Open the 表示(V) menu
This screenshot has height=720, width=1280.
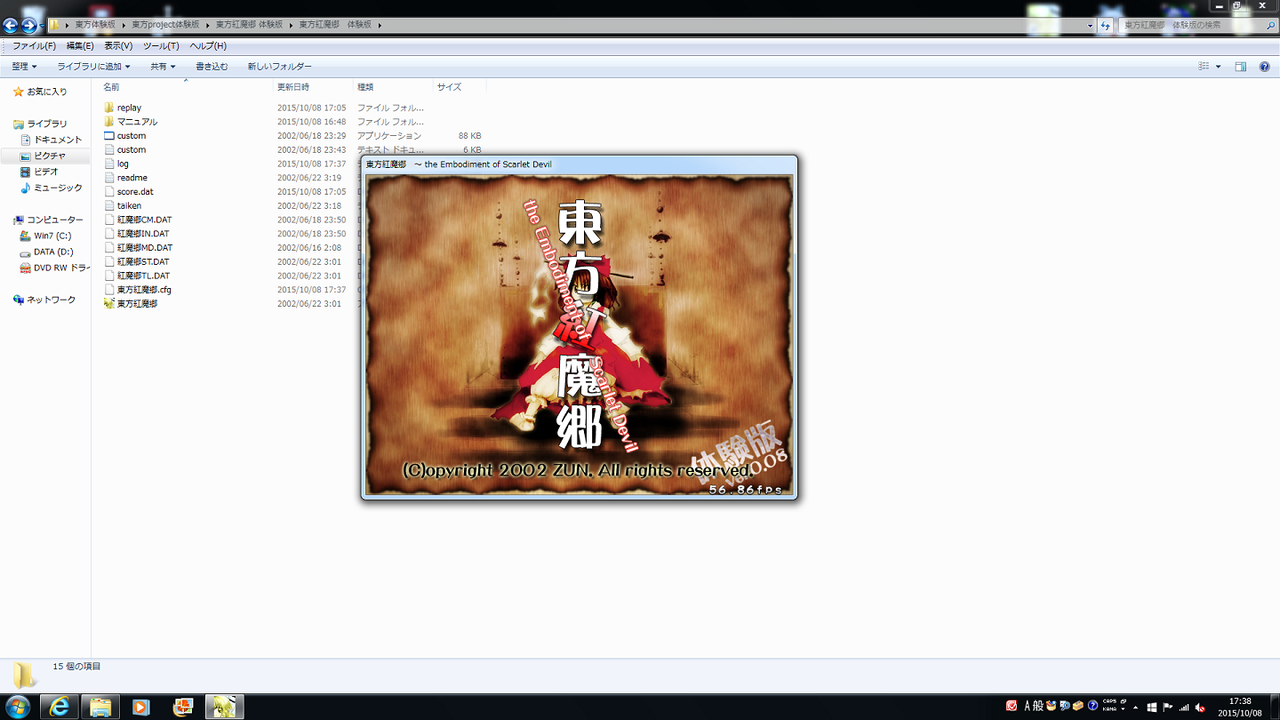click(119, 46)
